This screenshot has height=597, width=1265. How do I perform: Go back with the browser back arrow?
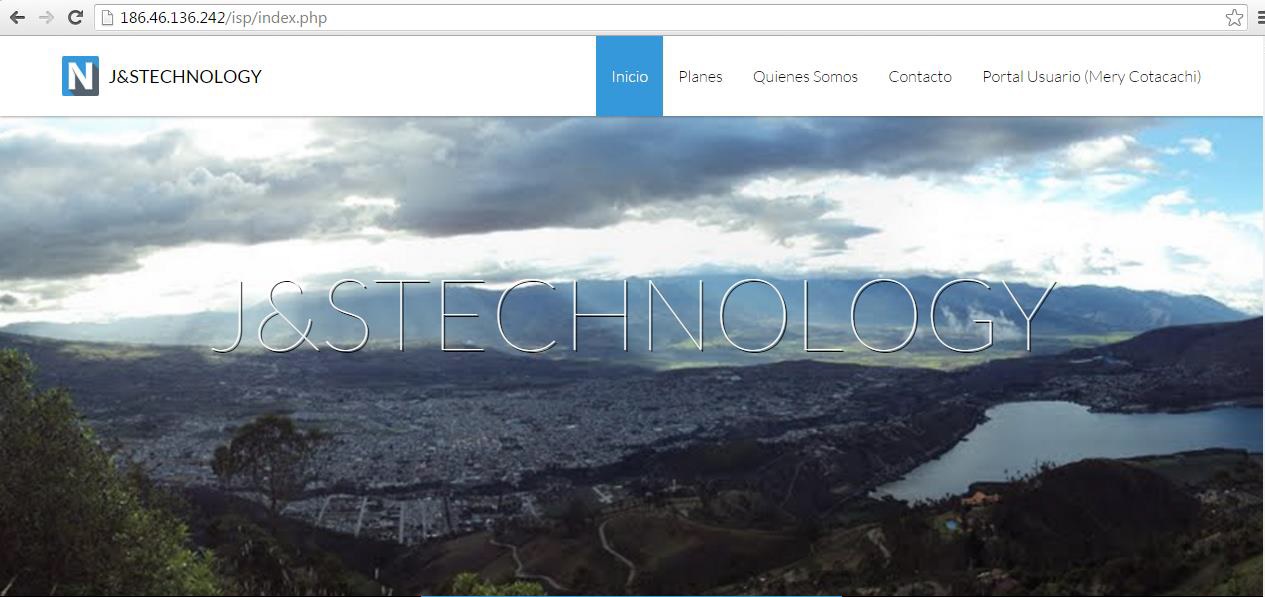pos(17,17)
